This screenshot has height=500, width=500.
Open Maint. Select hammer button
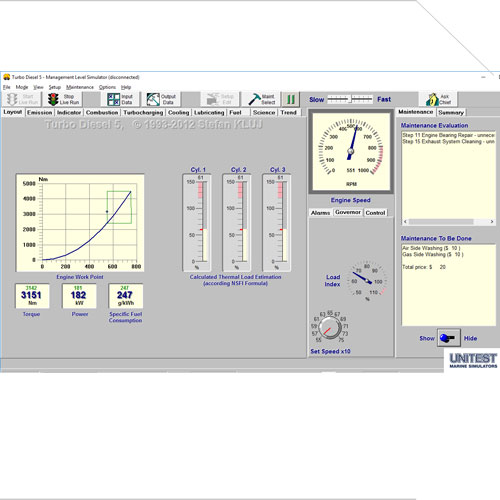pyautogui.click(x=261, y=99)
